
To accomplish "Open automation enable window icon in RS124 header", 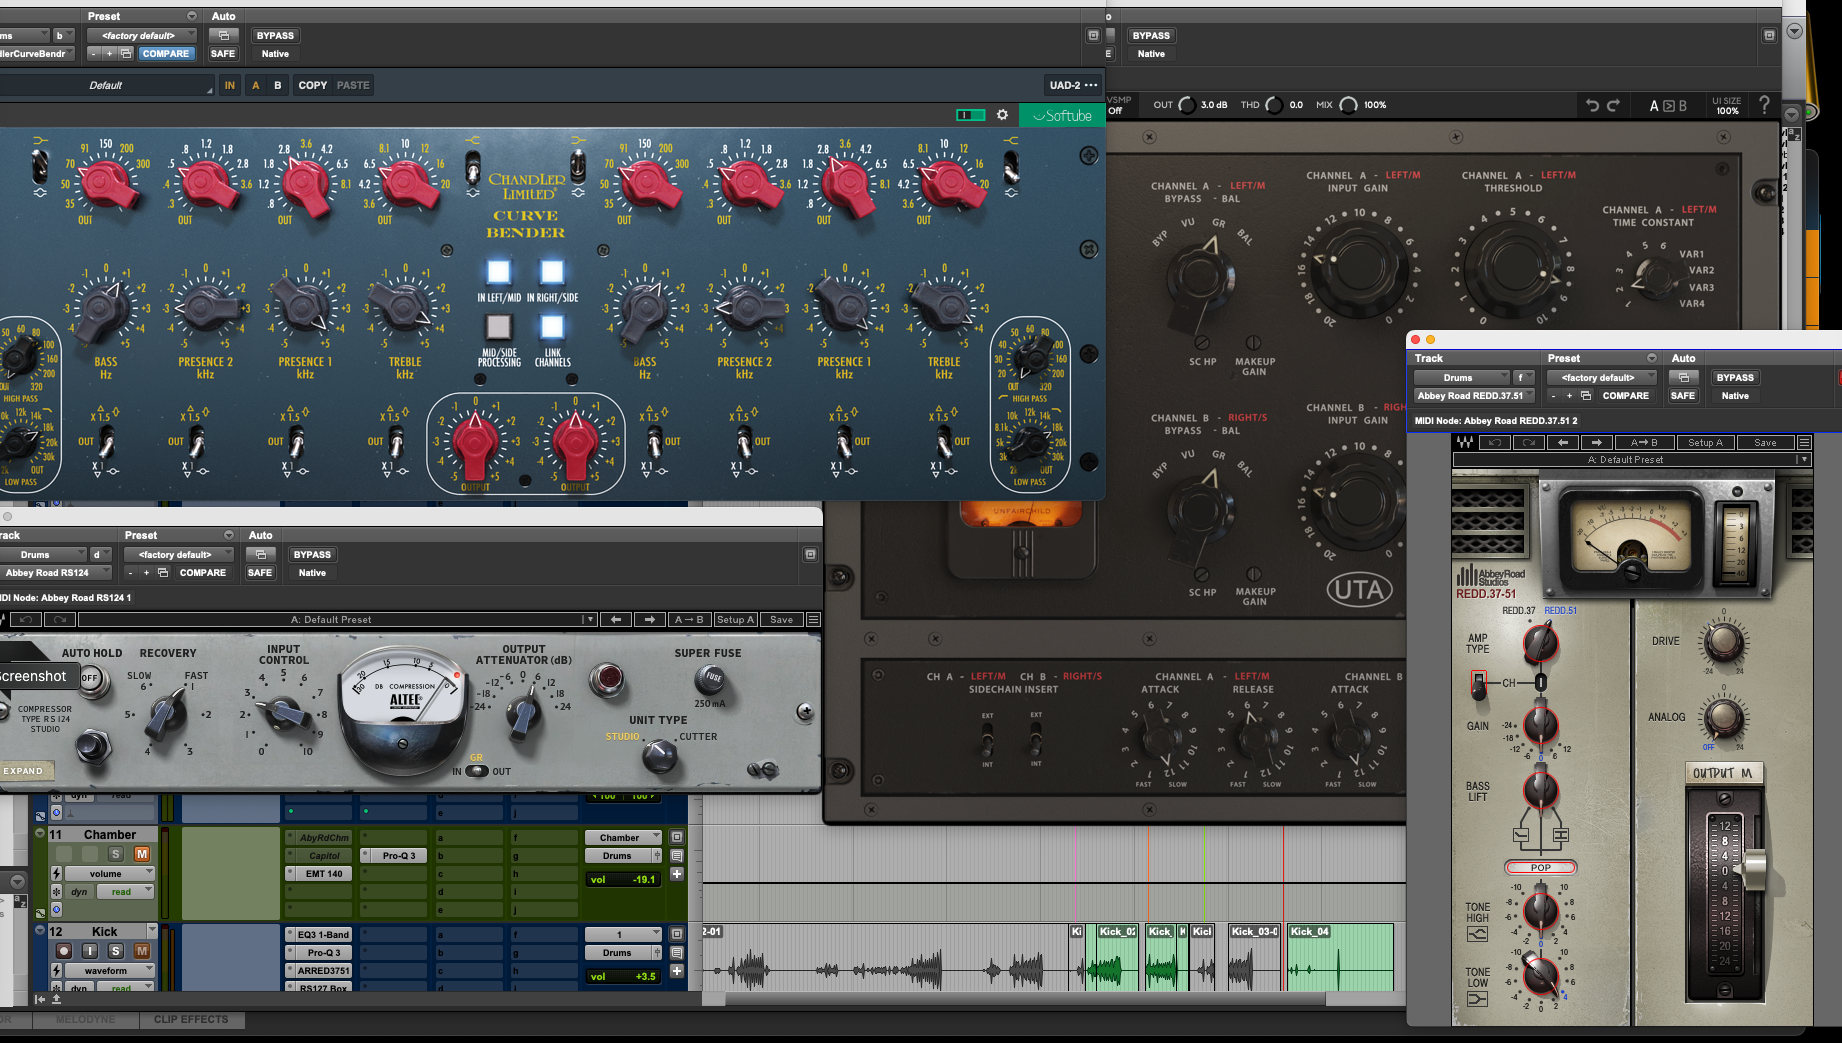I will pos(261,554).
